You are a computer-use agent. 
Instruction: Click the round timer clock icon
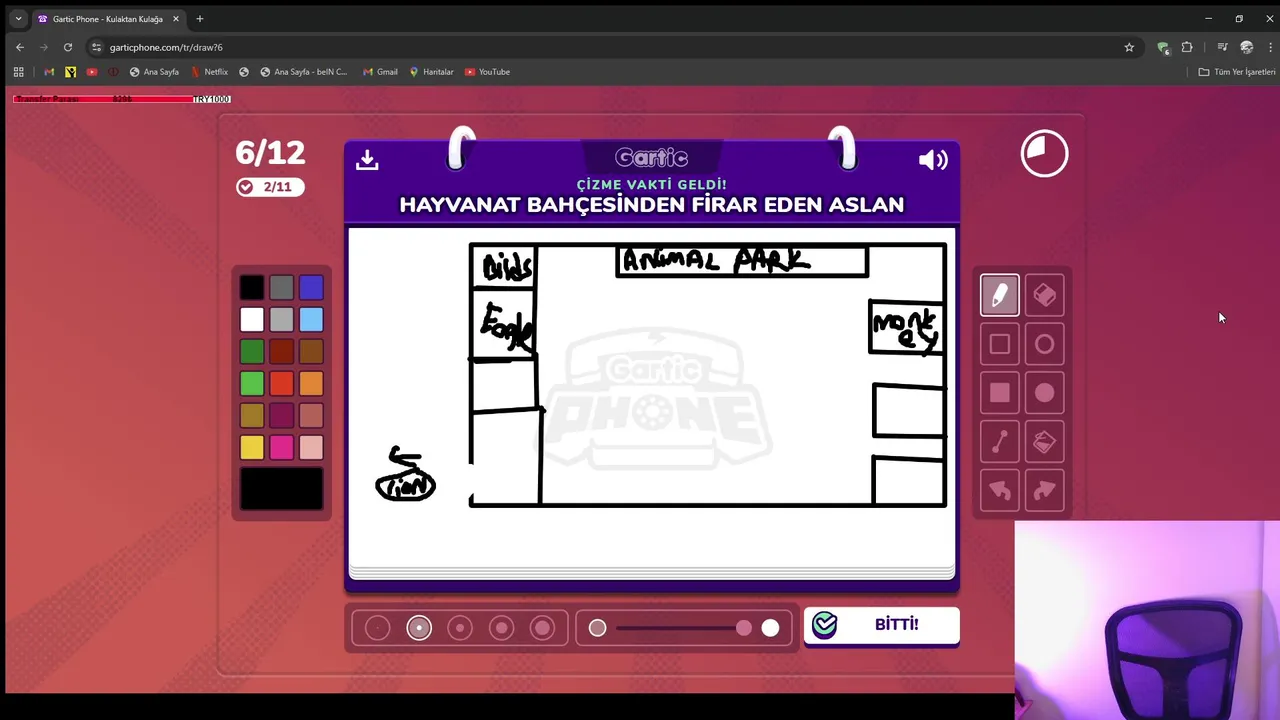click(x=1044, y=153)
